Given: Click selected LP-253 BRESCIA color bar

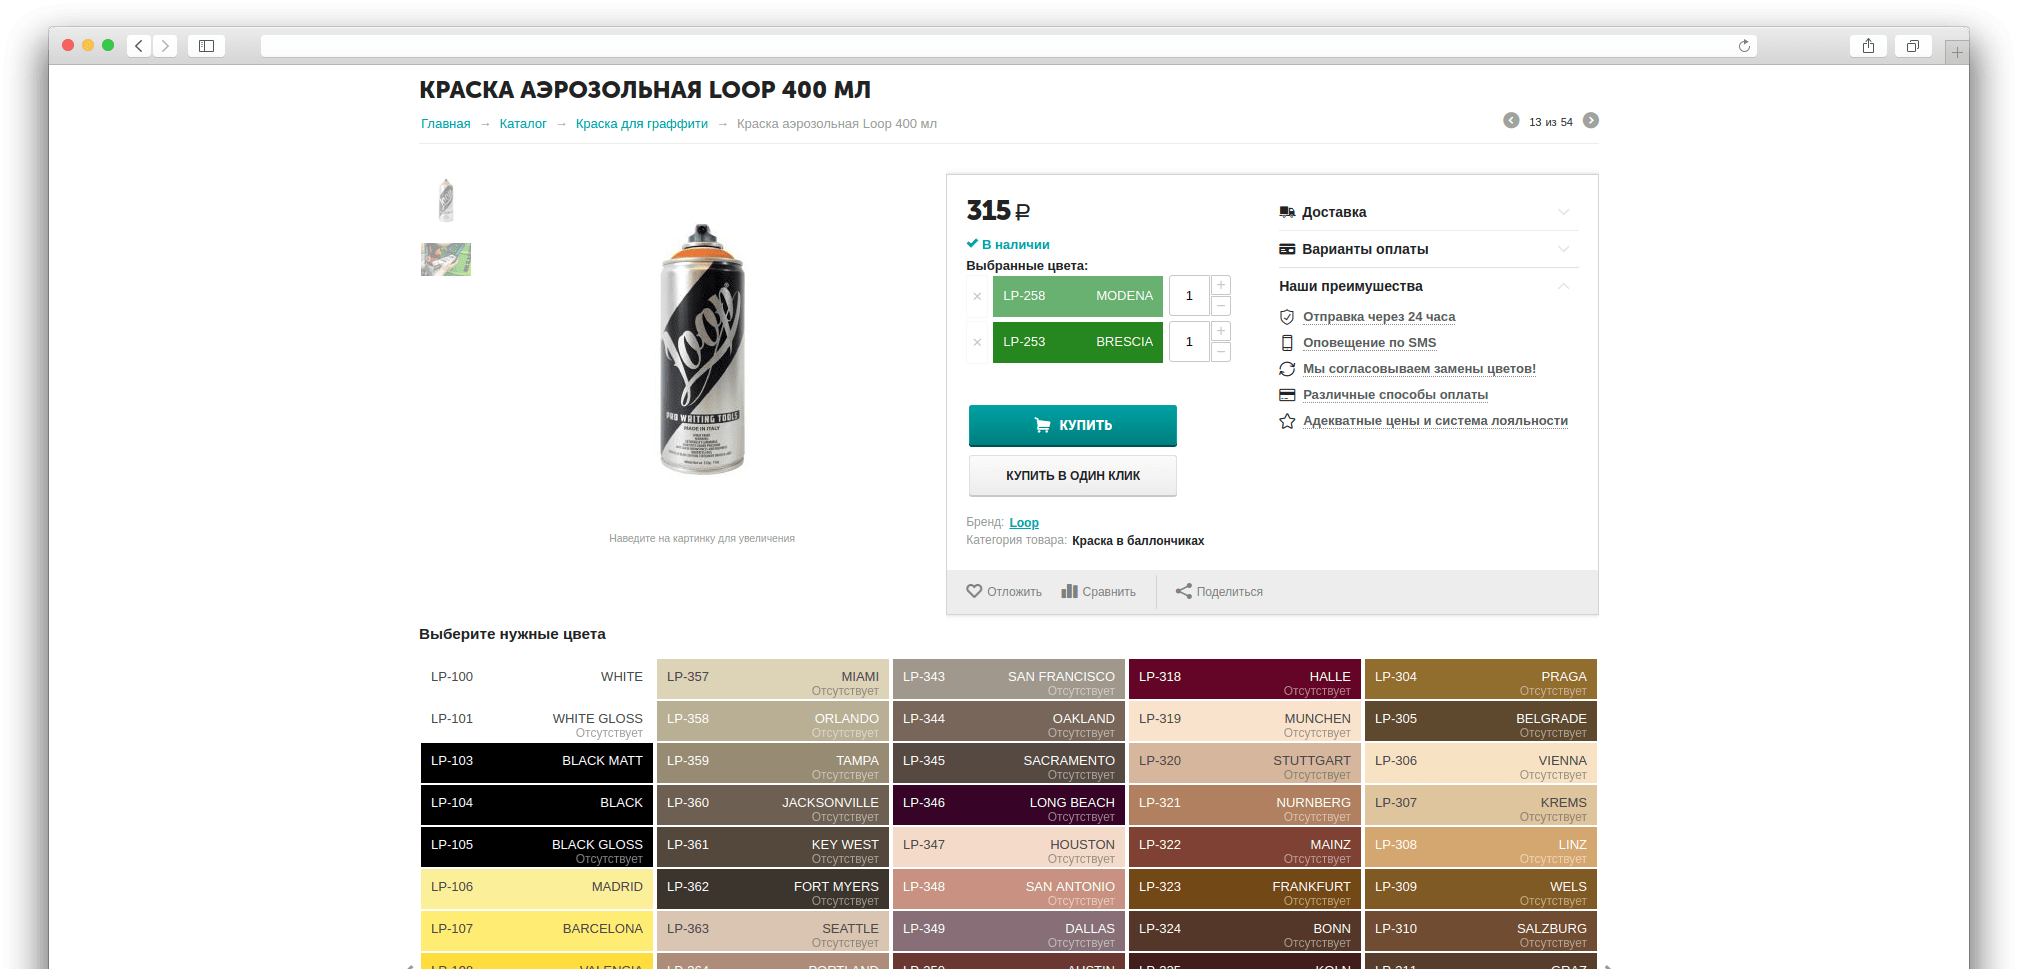Looking at the screenshot, I should click(x=1078, y=342).
